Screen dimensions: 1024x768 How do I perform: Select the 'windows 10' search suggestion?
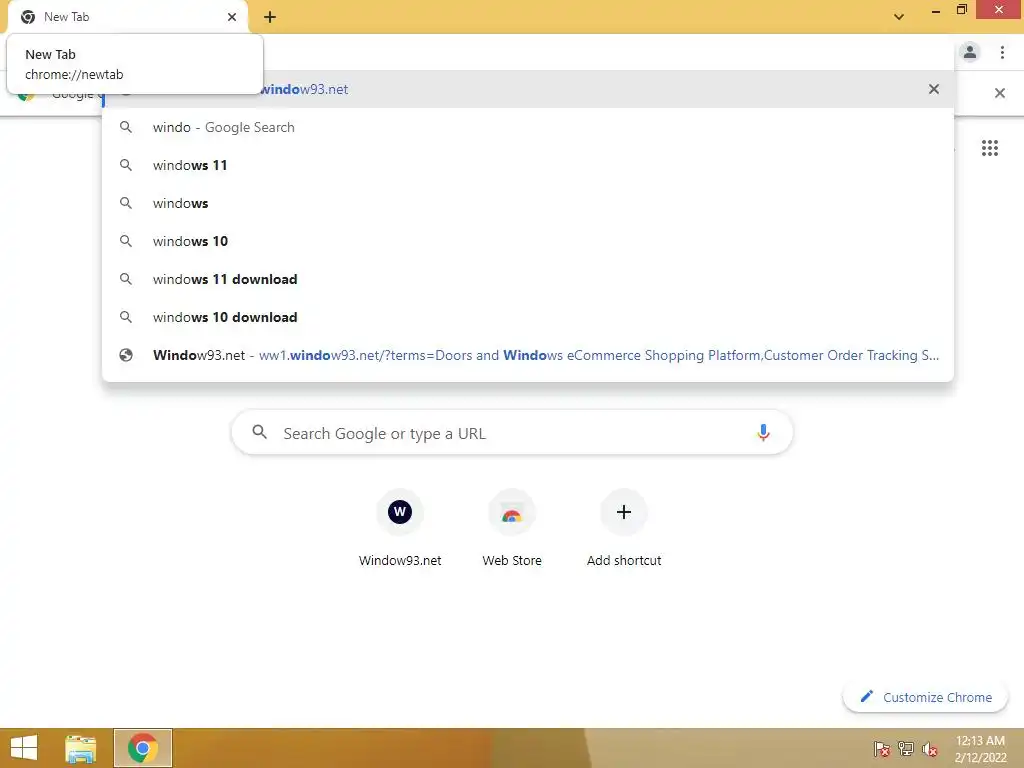point(528,241)
